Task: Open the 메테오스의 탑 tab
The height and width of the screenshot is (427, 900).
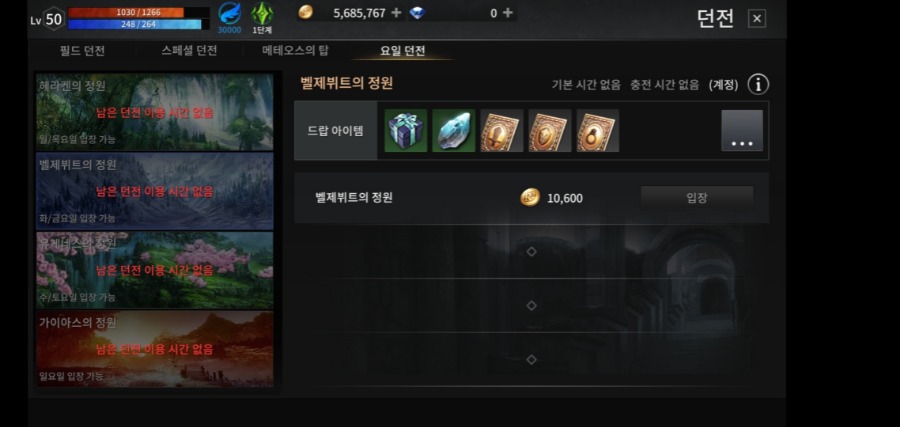Action: 295,51
